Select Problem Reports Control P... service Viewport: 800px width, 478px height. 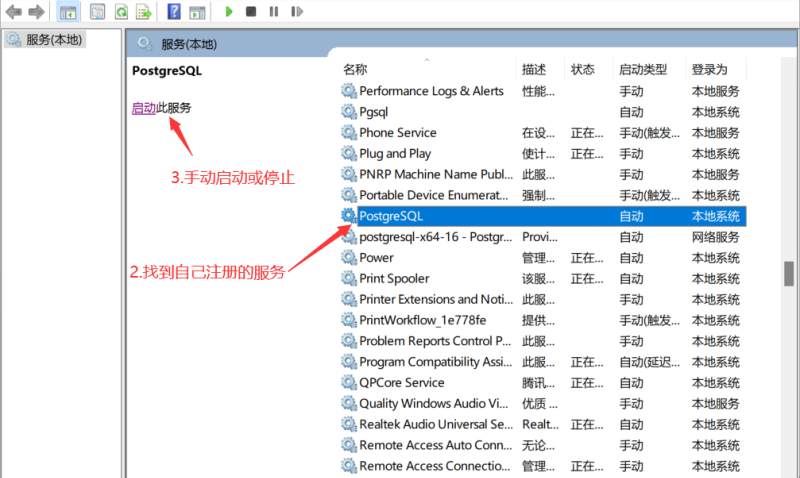(x=543, y=341)
